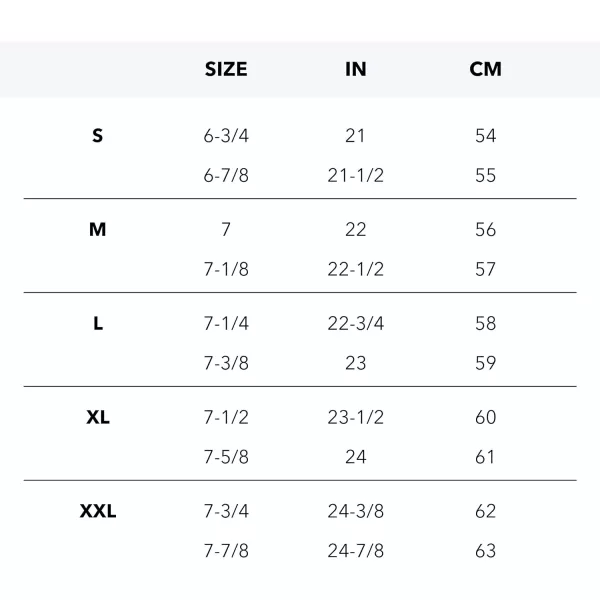Select the XL size row label
Screen dimensions: 600x600
point(97,418)
